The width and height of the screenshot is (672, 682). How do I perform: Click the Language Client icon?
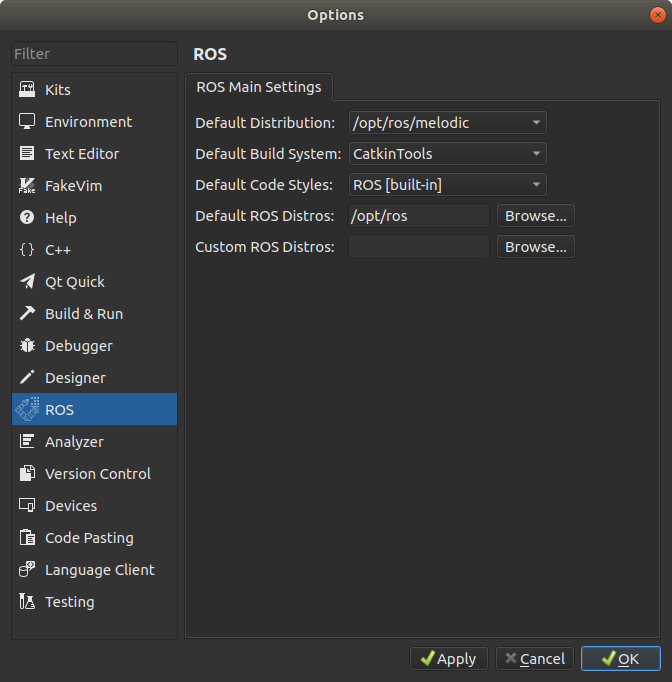coord(27,569)
